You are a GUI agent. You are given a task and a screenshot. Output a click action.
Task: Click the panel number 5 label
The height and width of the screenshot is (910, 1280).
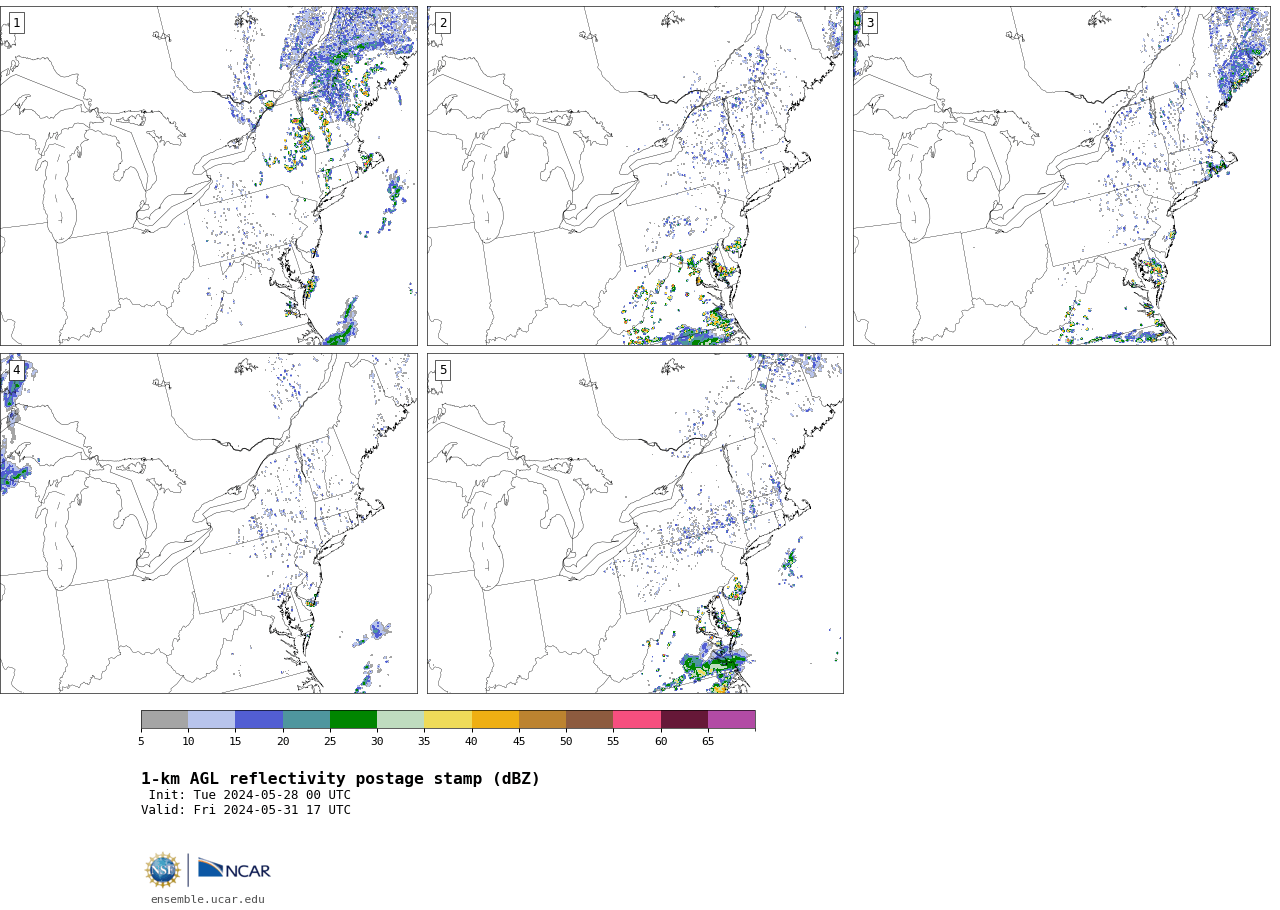pos(443,370)
